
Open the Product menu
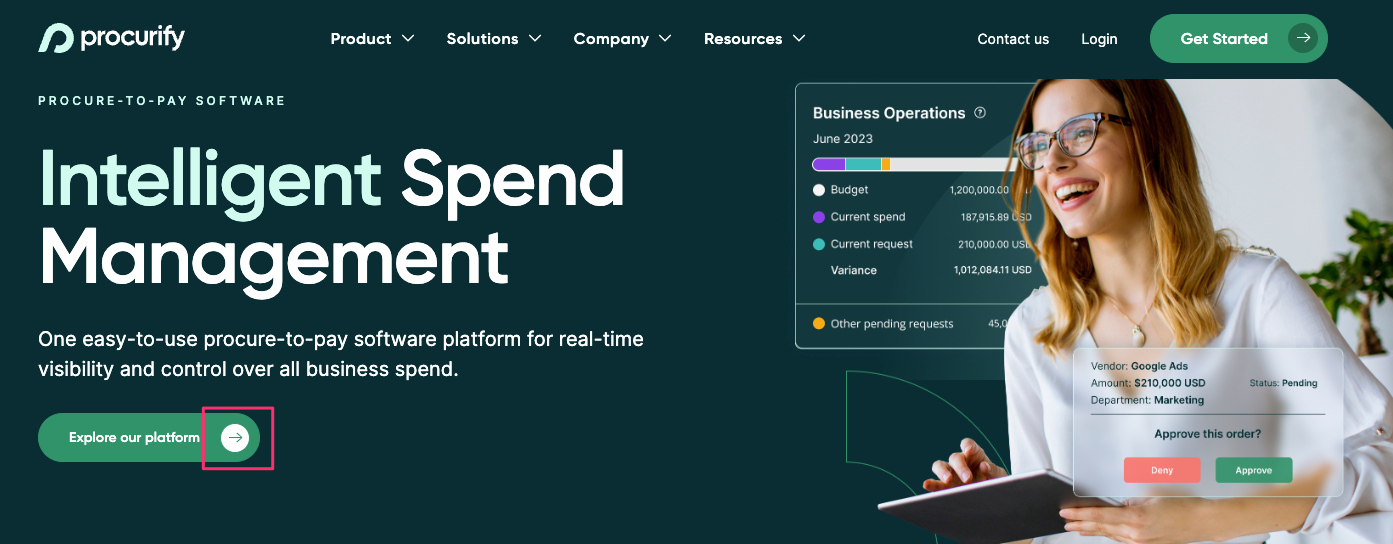coord(372,39)
